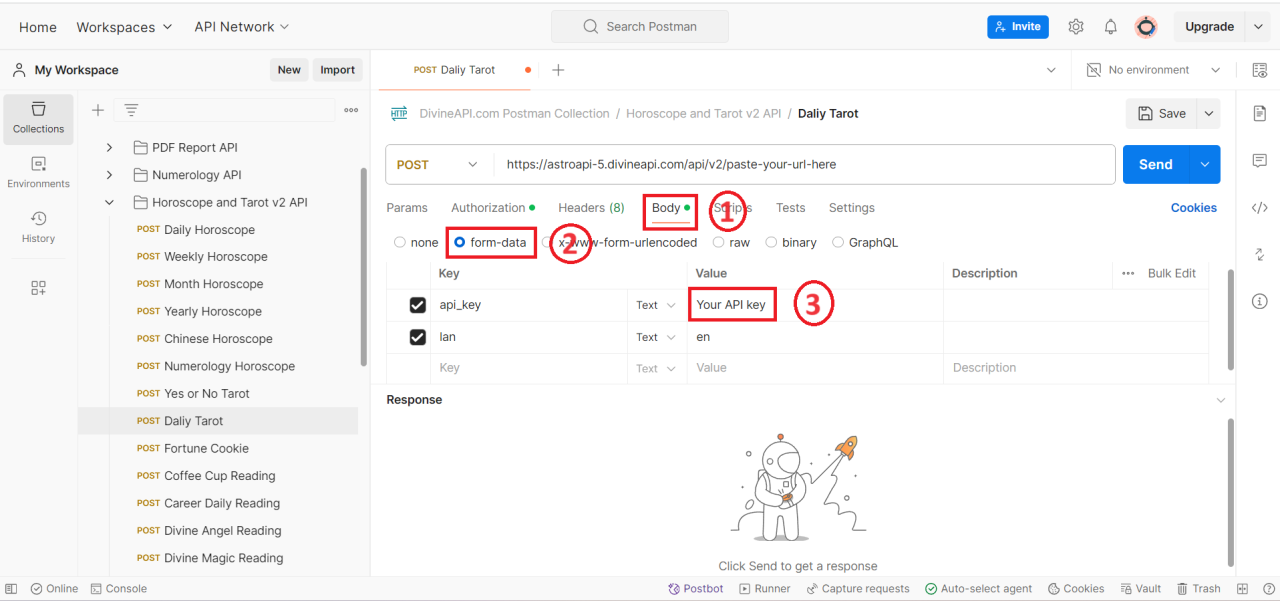
Task: Open the History sidebar panel
Action: tap(38, 228)
